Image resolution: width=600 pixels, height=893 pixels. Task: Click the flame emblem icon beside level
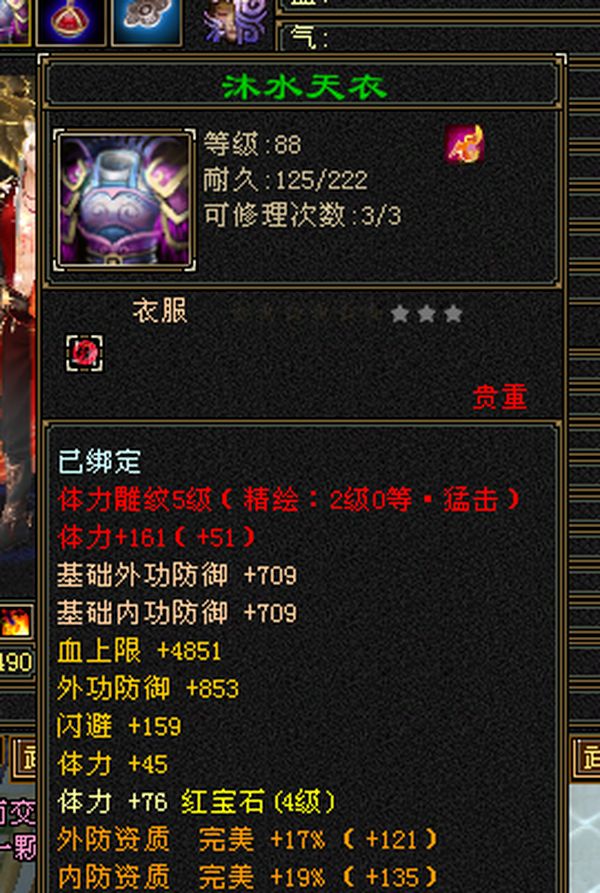pos(465,145)
